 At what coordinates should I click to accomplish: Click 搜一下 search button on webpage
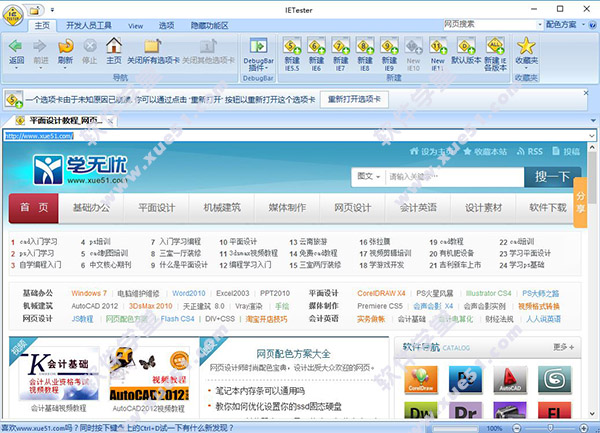point(553,177)
